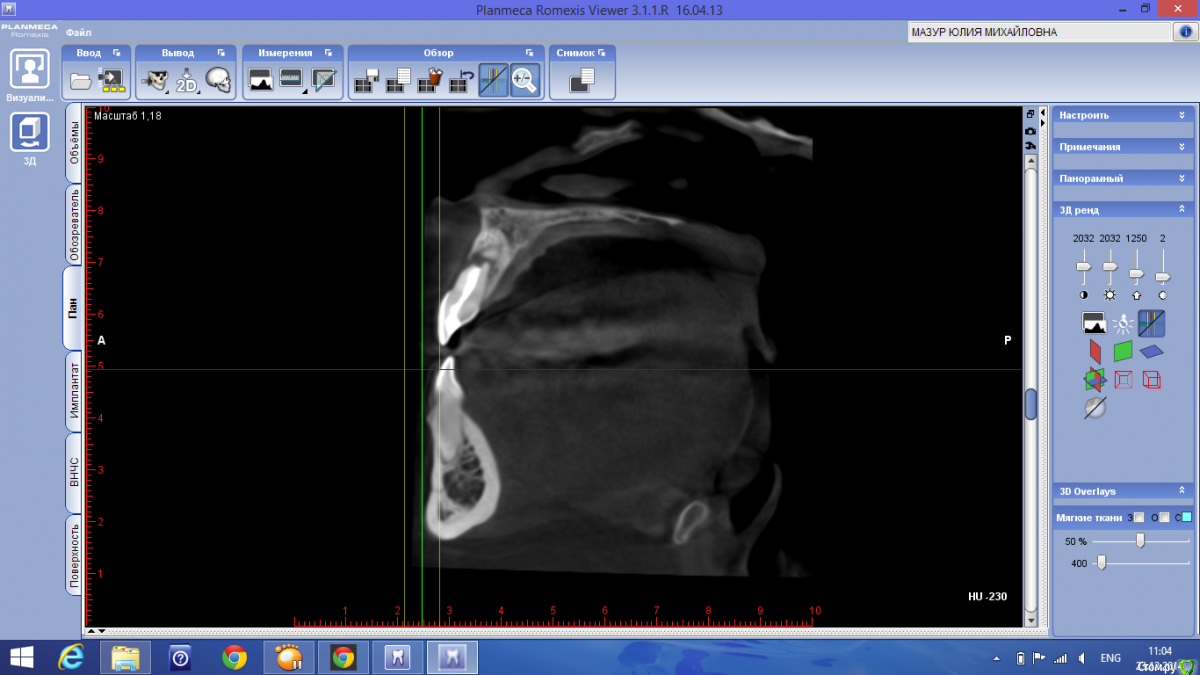Click the 2D export icon
This screenshot has width=1200, height=675.
pyautogui.click(x=187, y=80)
